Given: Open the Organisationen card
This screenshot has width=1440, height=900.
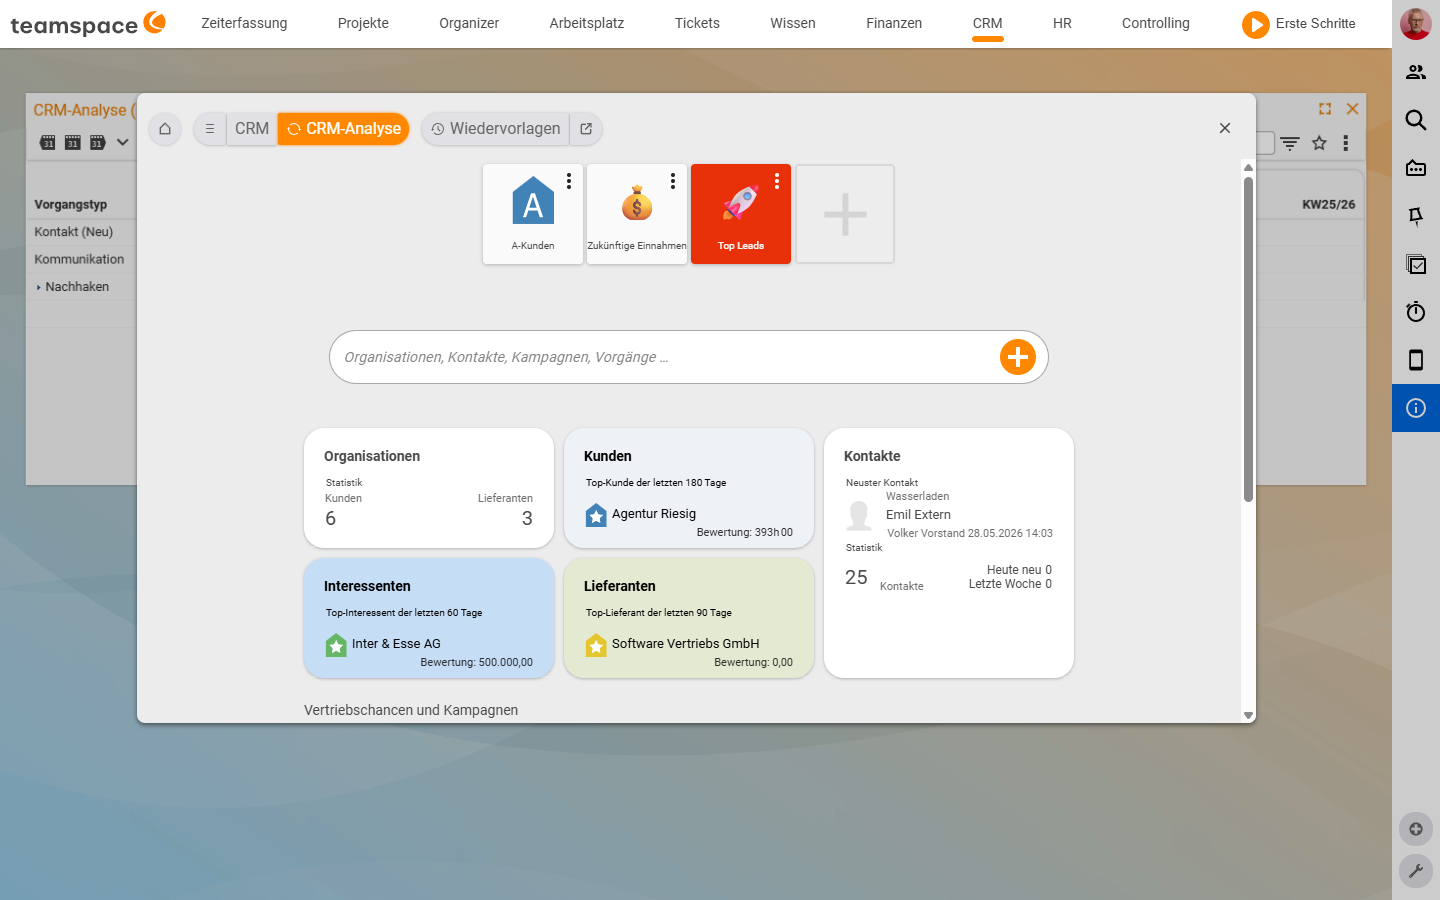Looking at the screenshot, I should click(x=429, y=488).
